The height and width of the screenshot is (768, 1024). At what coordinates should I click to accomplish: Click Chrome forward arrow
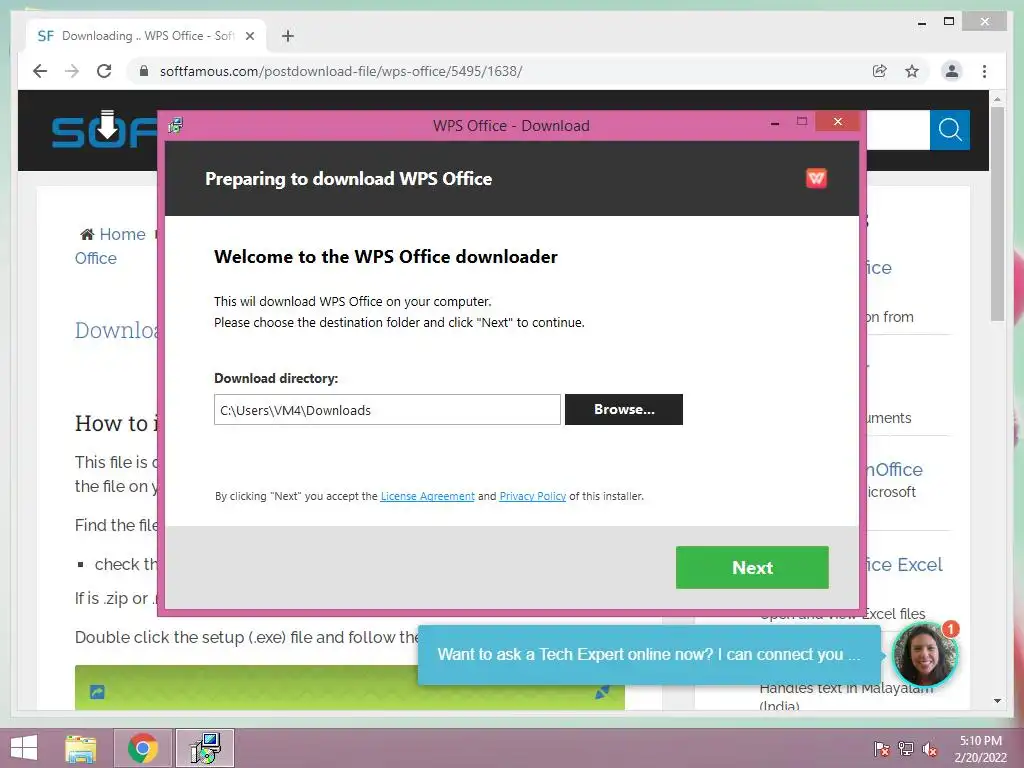(x=72, y=71)
